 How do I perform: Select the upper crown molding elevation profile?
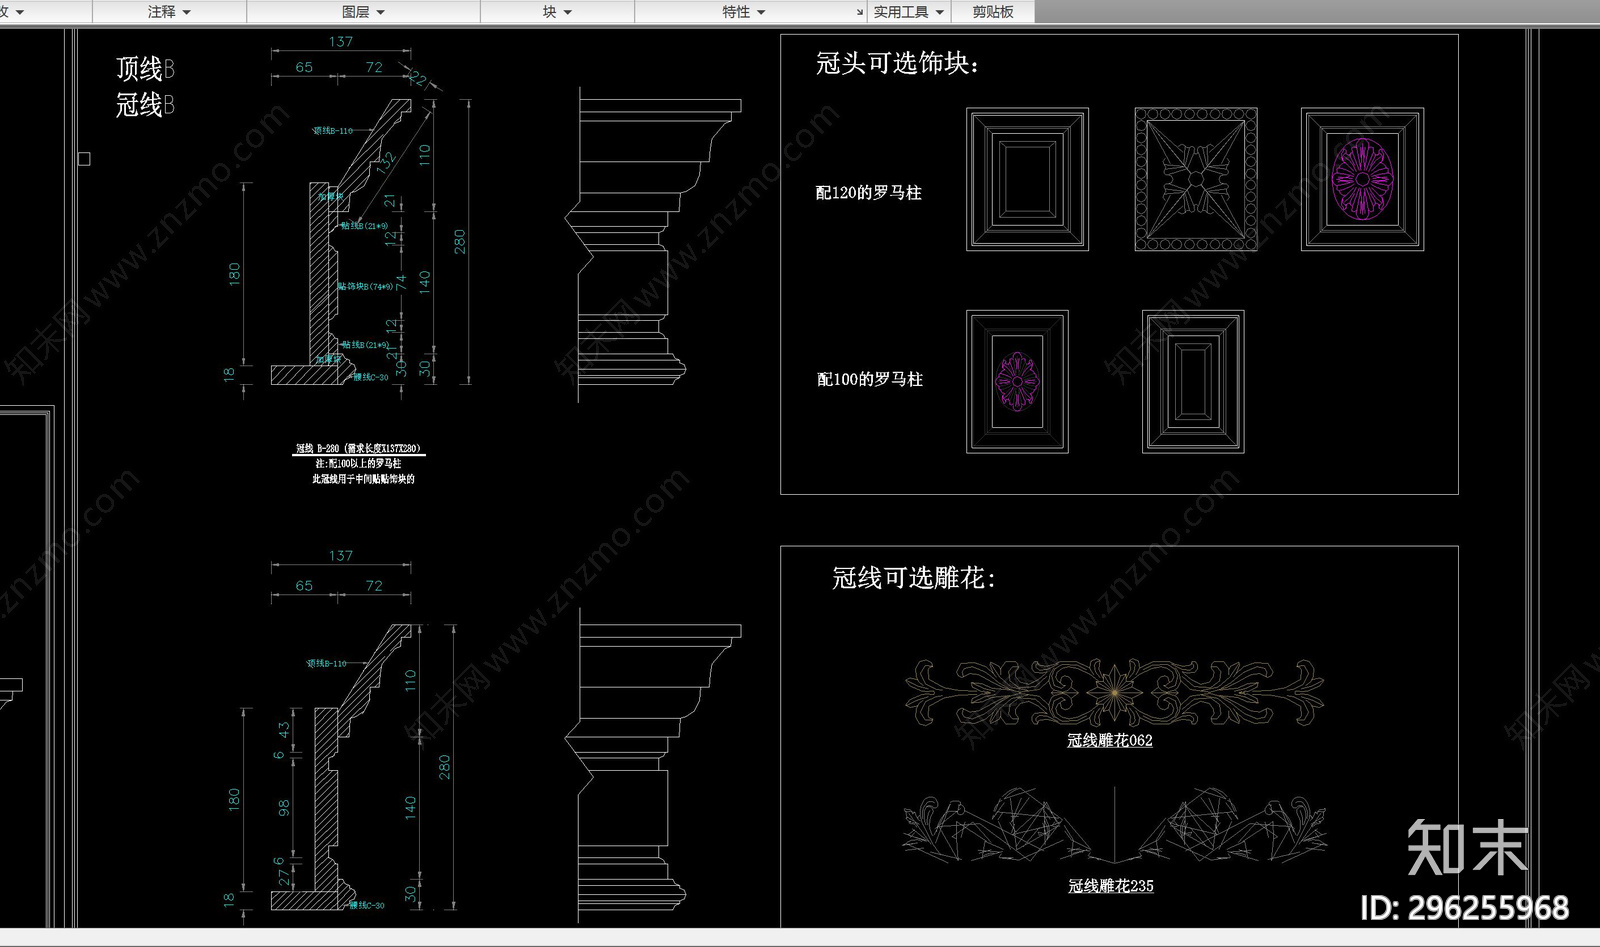654,244
